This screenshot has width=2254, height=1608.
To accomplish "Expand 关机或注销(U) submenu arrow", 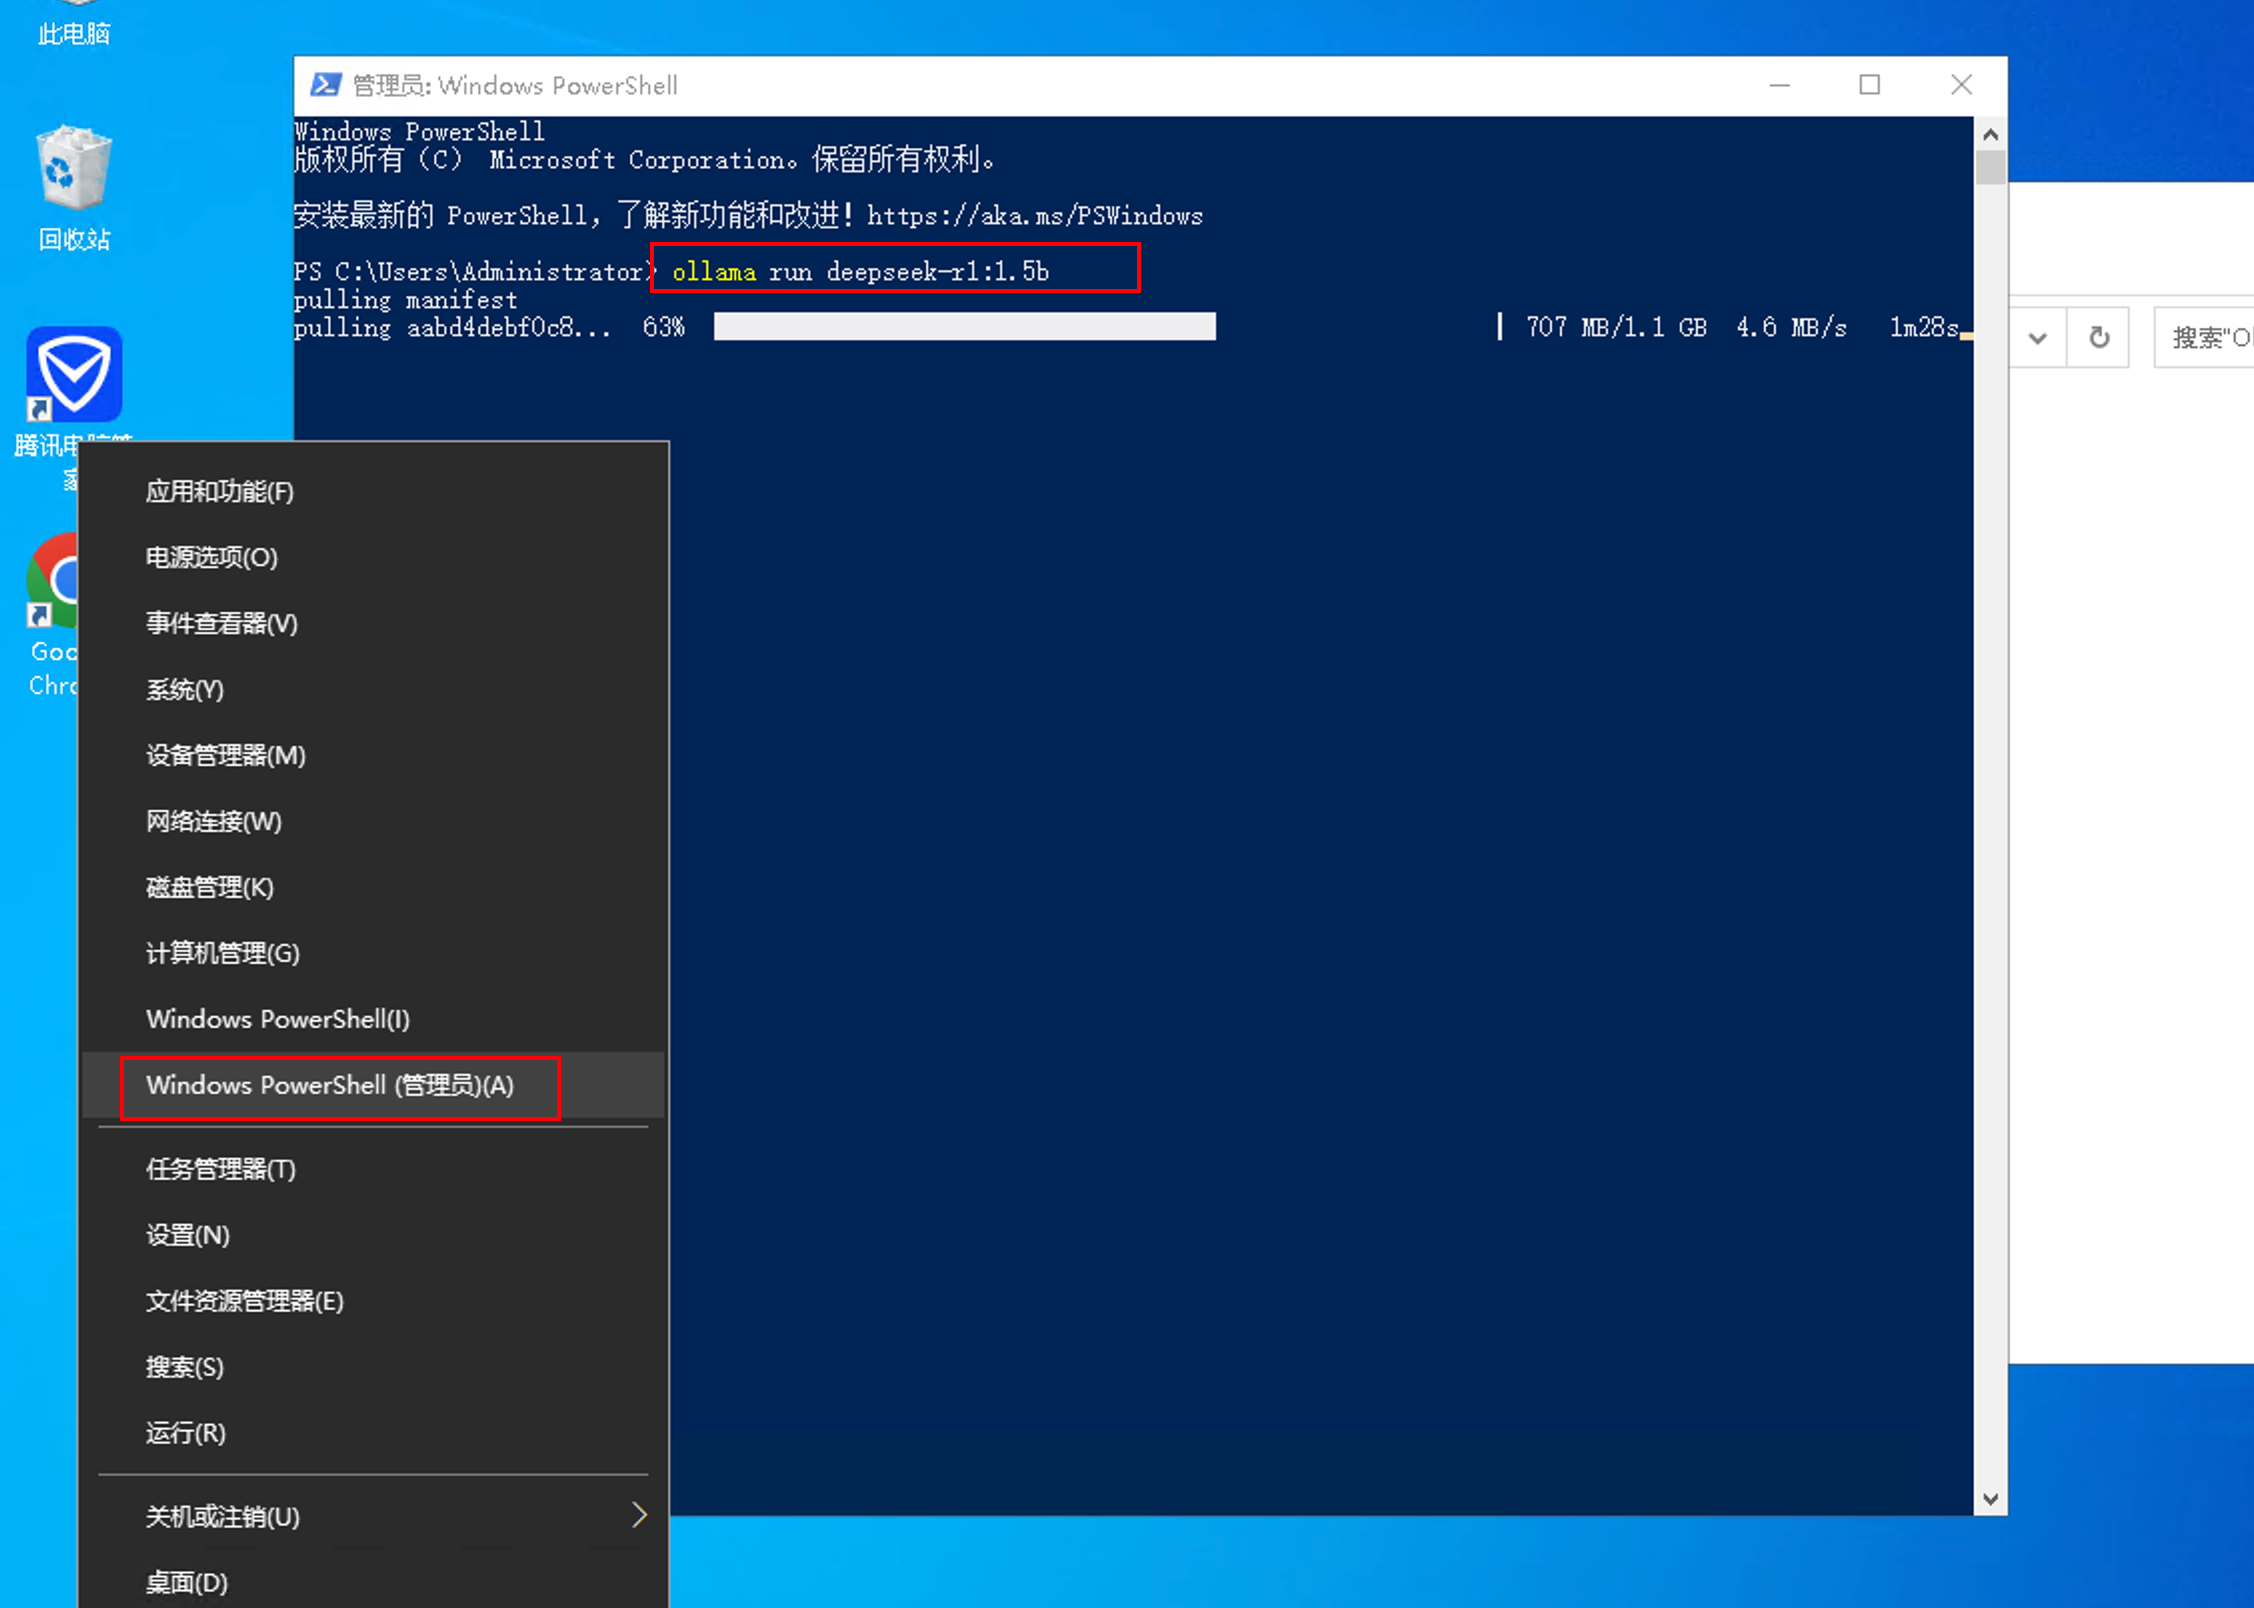I will [x=639, y=1515].
